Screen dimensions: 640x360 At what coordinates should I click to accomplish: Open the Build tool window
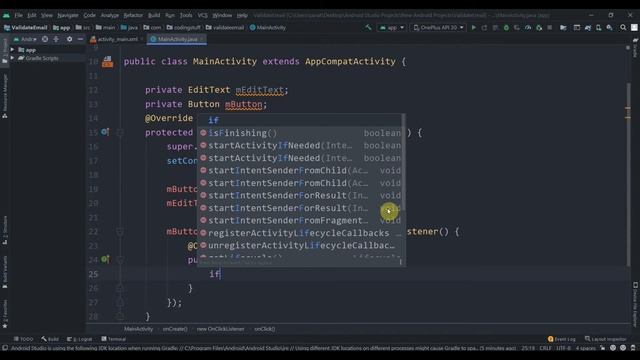coord(50,339)
